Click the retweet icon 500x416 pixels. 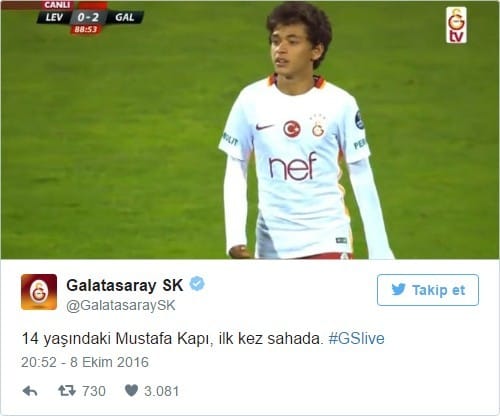(67, 391)
